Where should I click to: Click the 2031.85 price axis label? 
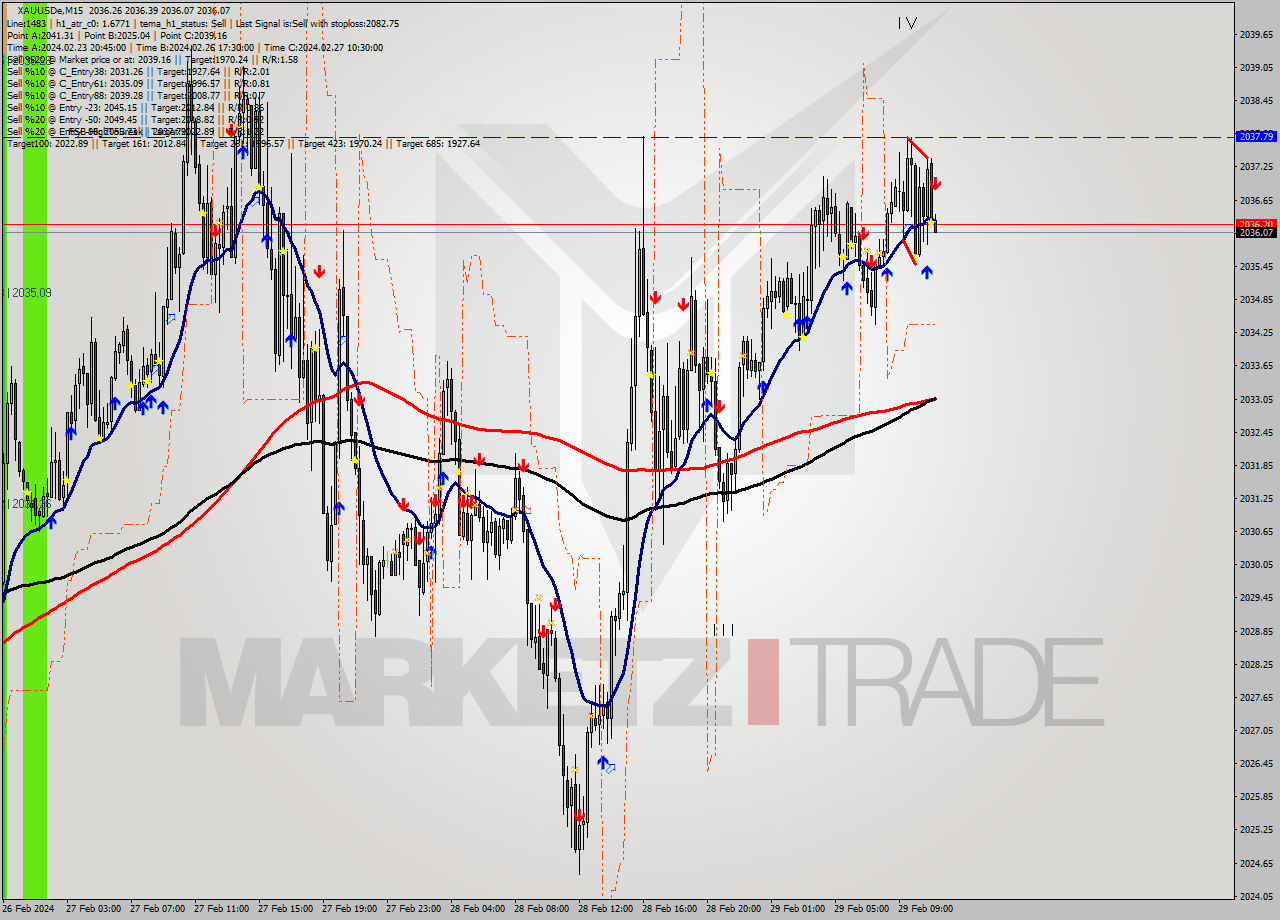pyautogui.click(x=1256, y=465)
